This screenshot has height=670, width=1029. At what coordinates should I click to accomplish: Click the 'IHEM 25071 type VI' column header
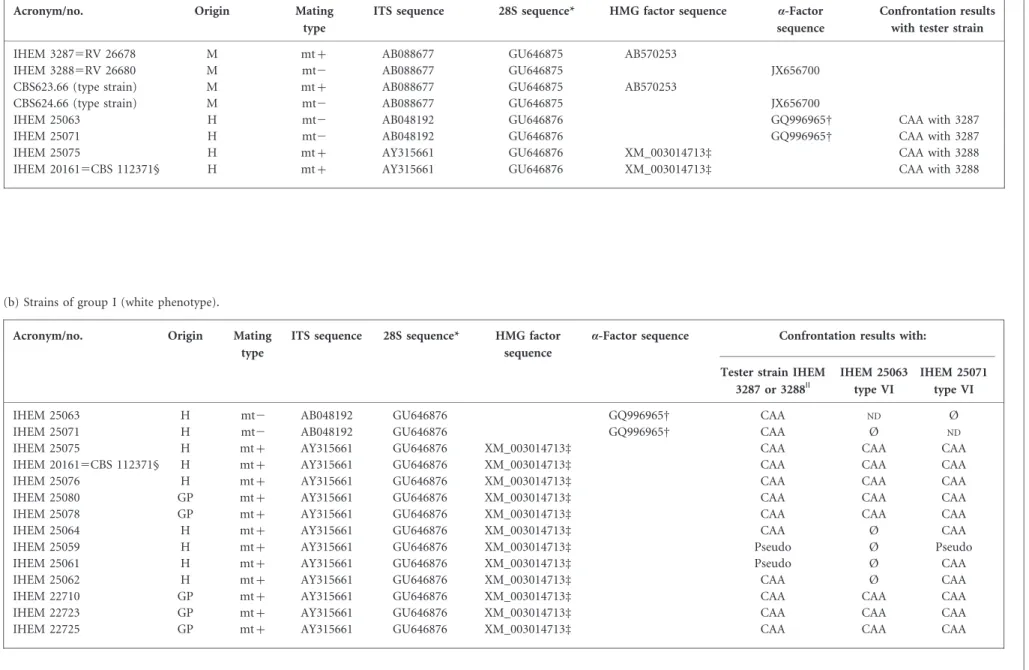pyautogui.click(x=954, y=380)
